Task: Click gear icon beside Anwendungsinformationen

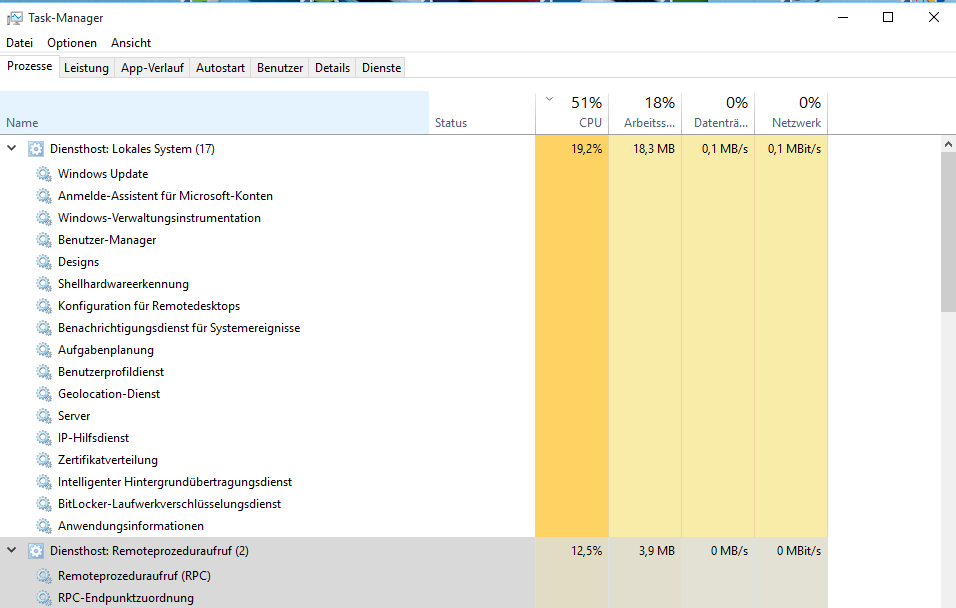Action: [43, 526]
